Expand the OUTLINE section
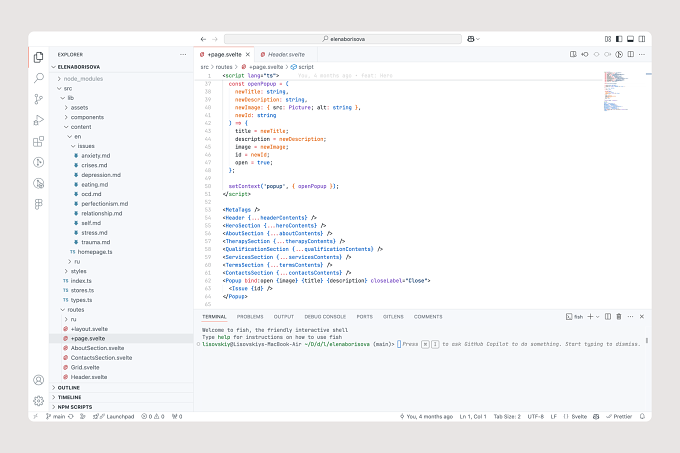This screenshot has width=680, height=453. 121,388
